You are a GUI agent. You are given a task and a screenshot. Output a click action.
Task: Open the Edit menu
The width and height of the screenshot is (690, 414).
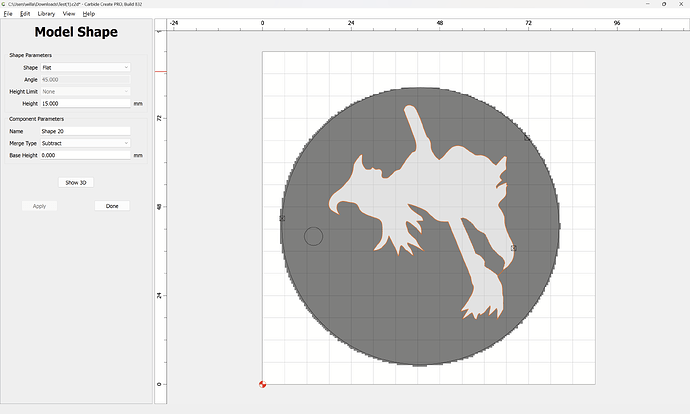(25, 14)
